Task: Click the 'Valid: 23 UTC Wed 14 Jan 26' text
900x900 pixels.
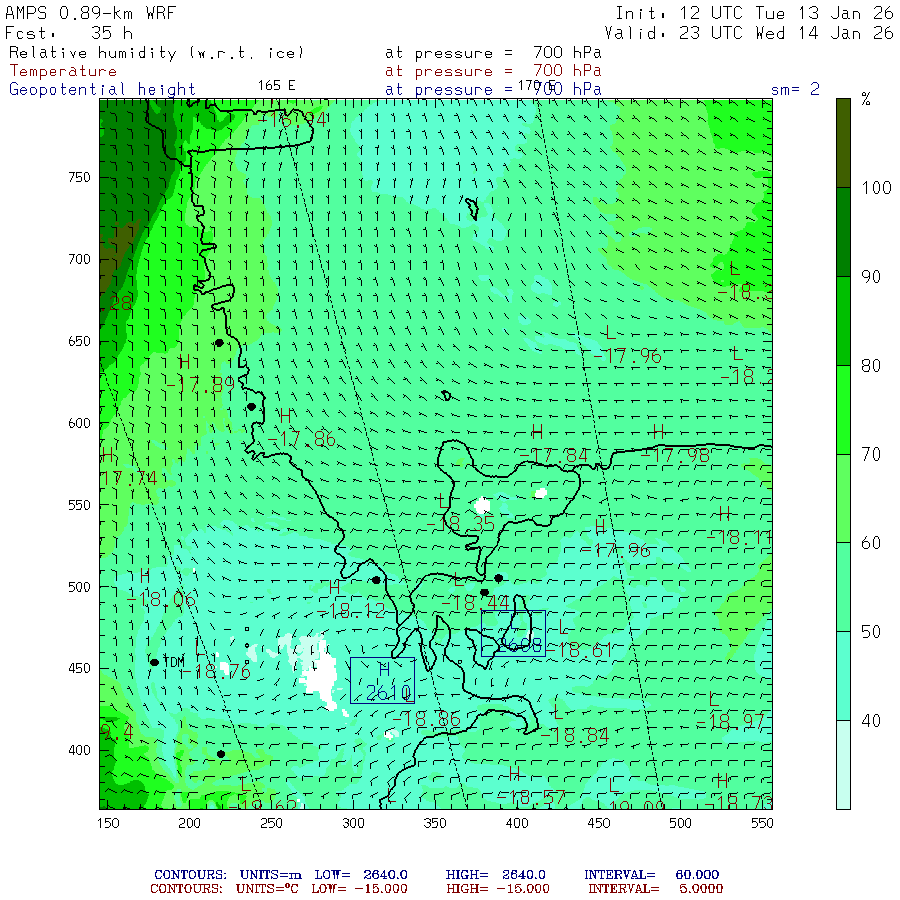Action: (748, 32)
